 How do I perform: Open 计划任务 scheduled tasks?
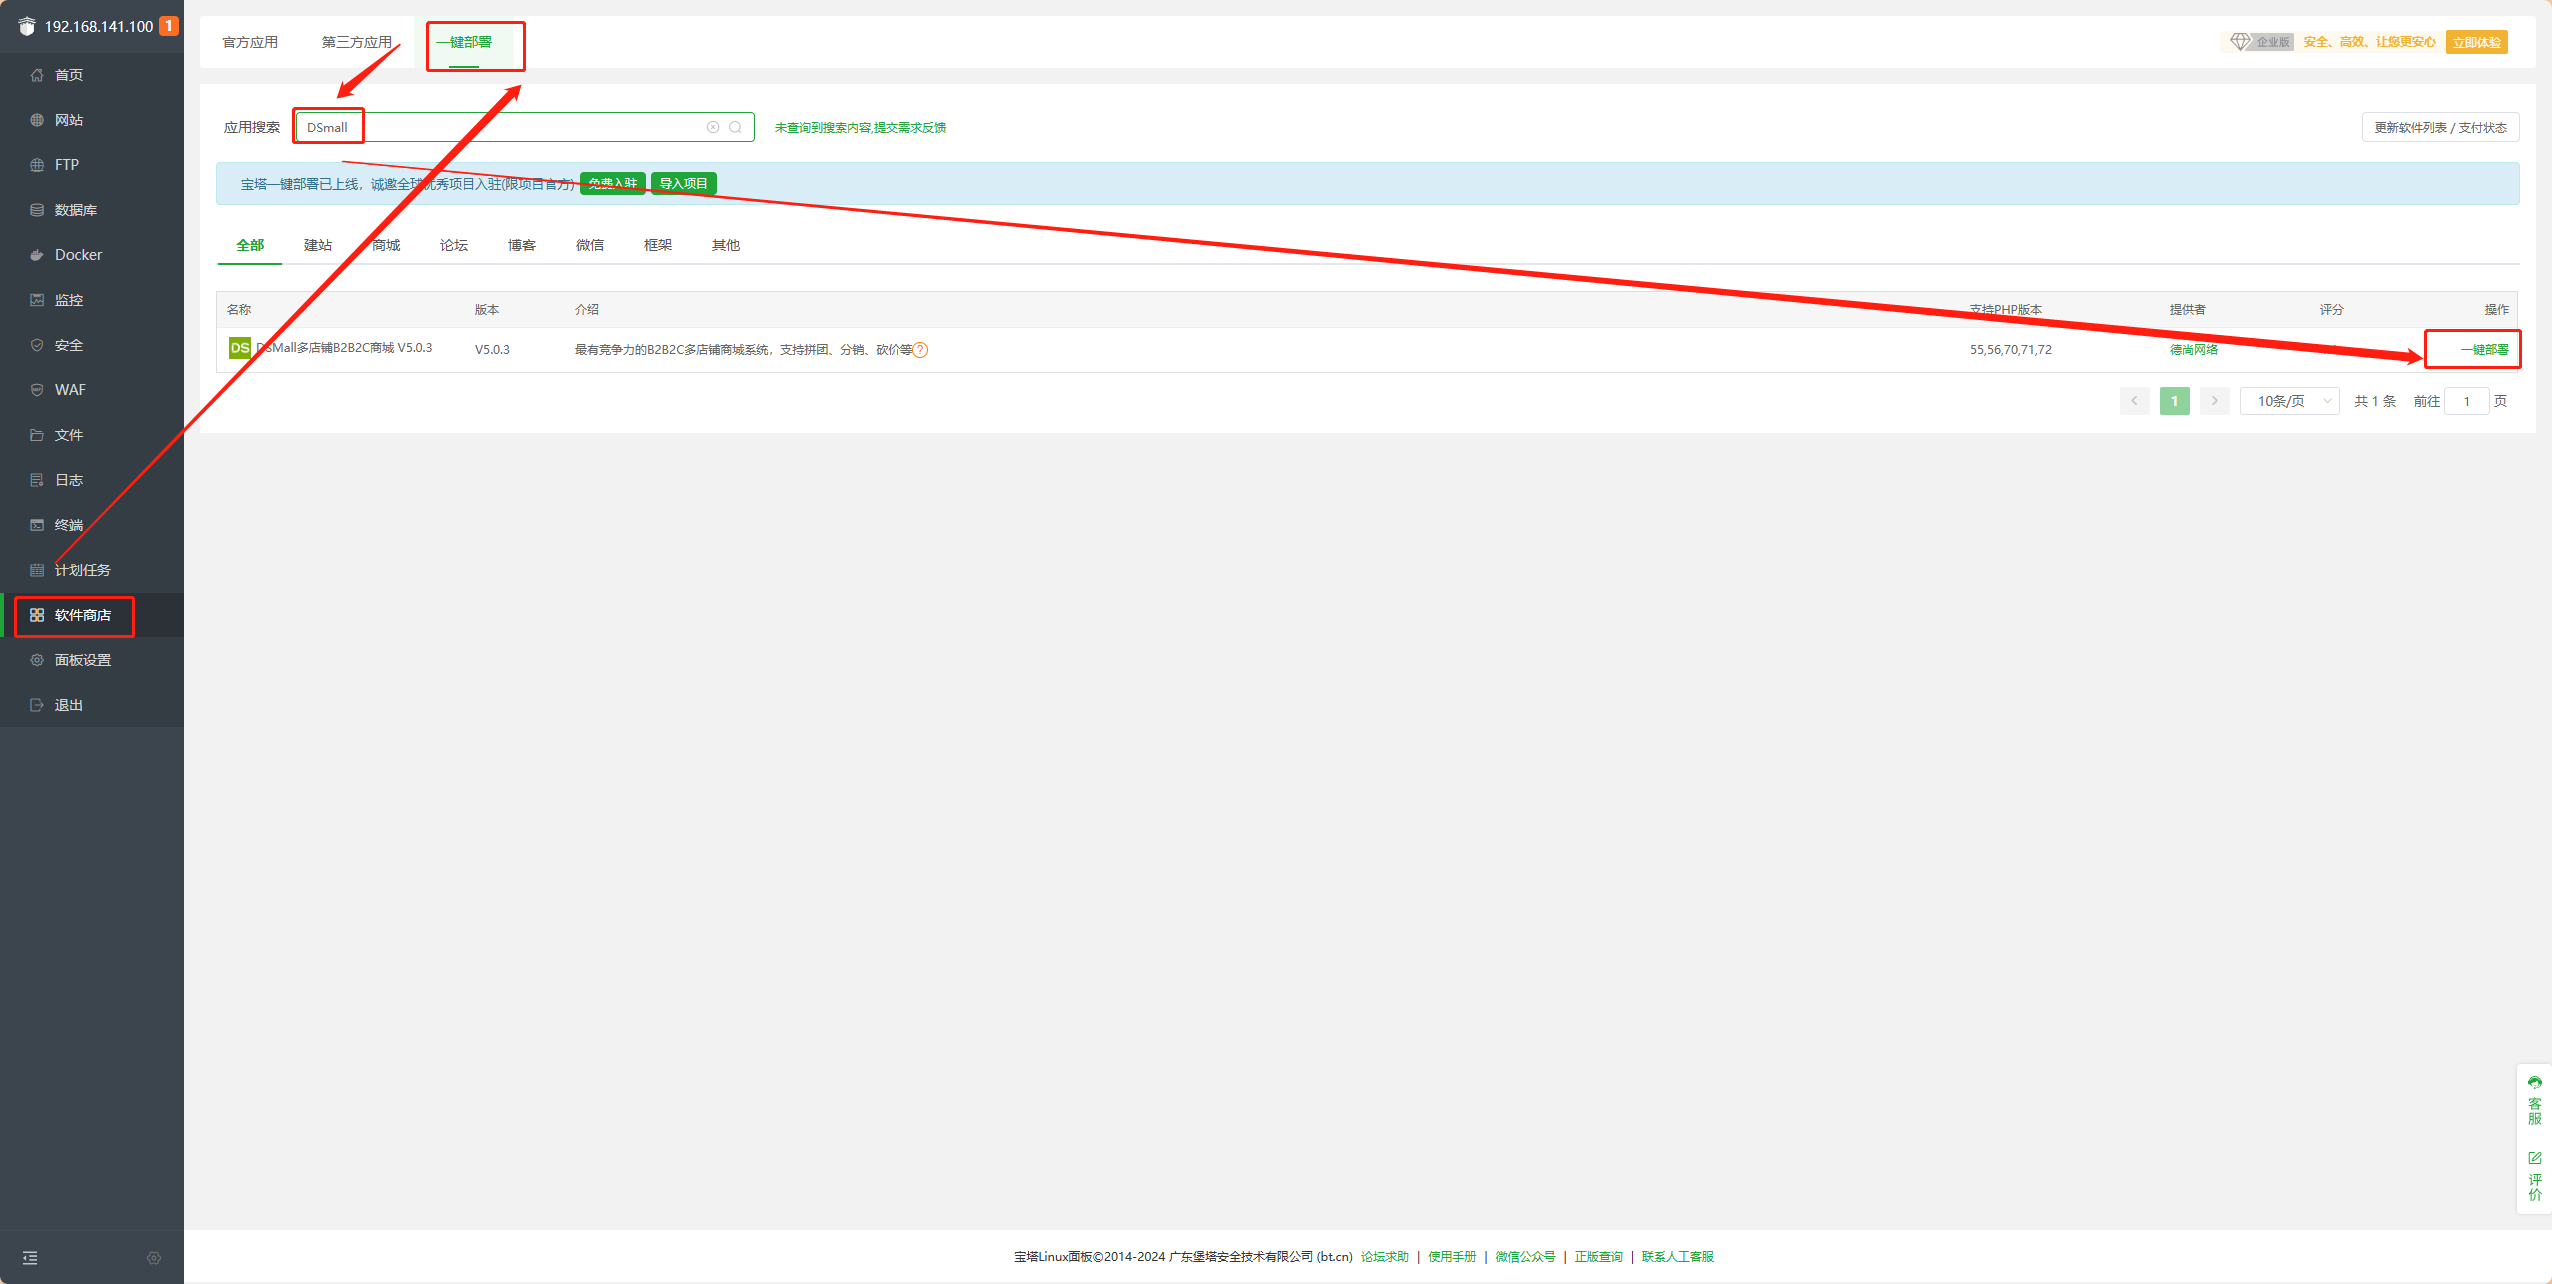92,570
